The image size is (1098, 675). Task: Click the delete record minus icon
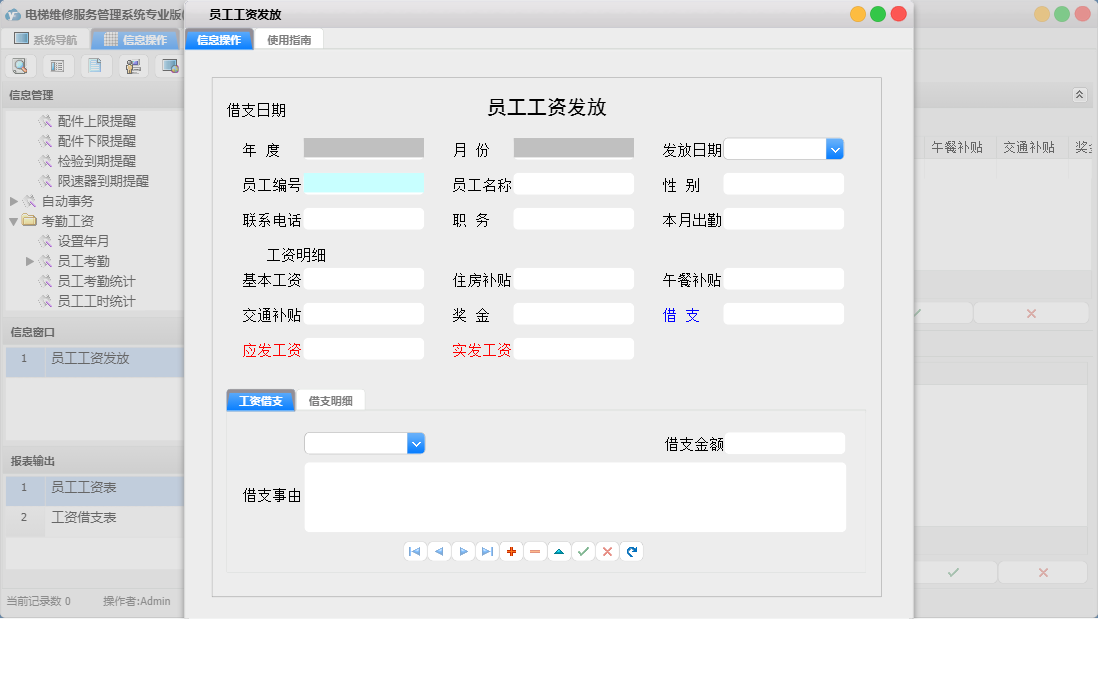coord(535,551)
